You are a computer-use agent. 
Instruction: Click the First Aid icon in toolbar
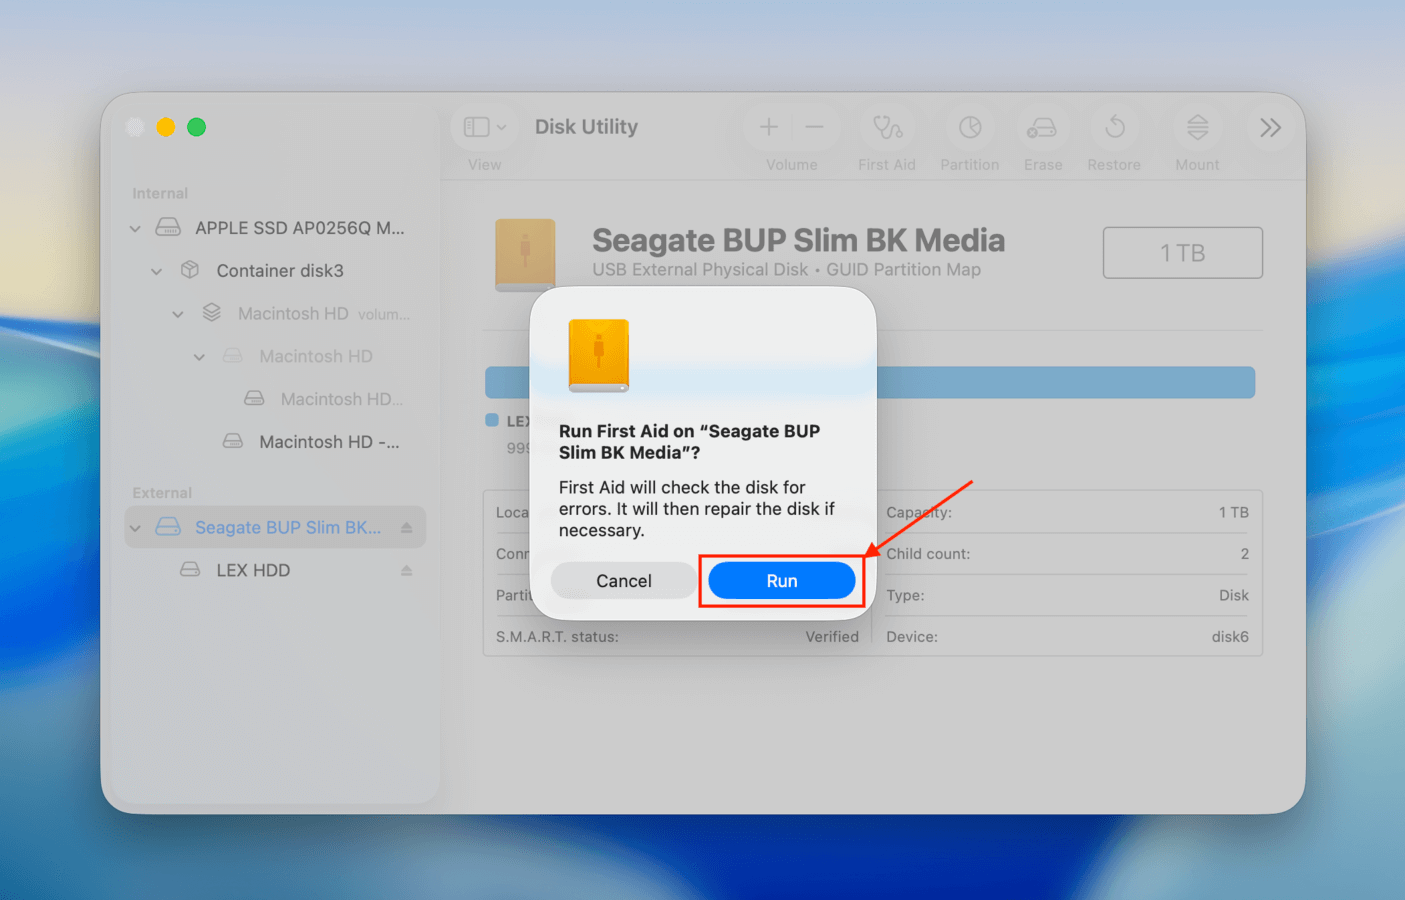(887, 128)
